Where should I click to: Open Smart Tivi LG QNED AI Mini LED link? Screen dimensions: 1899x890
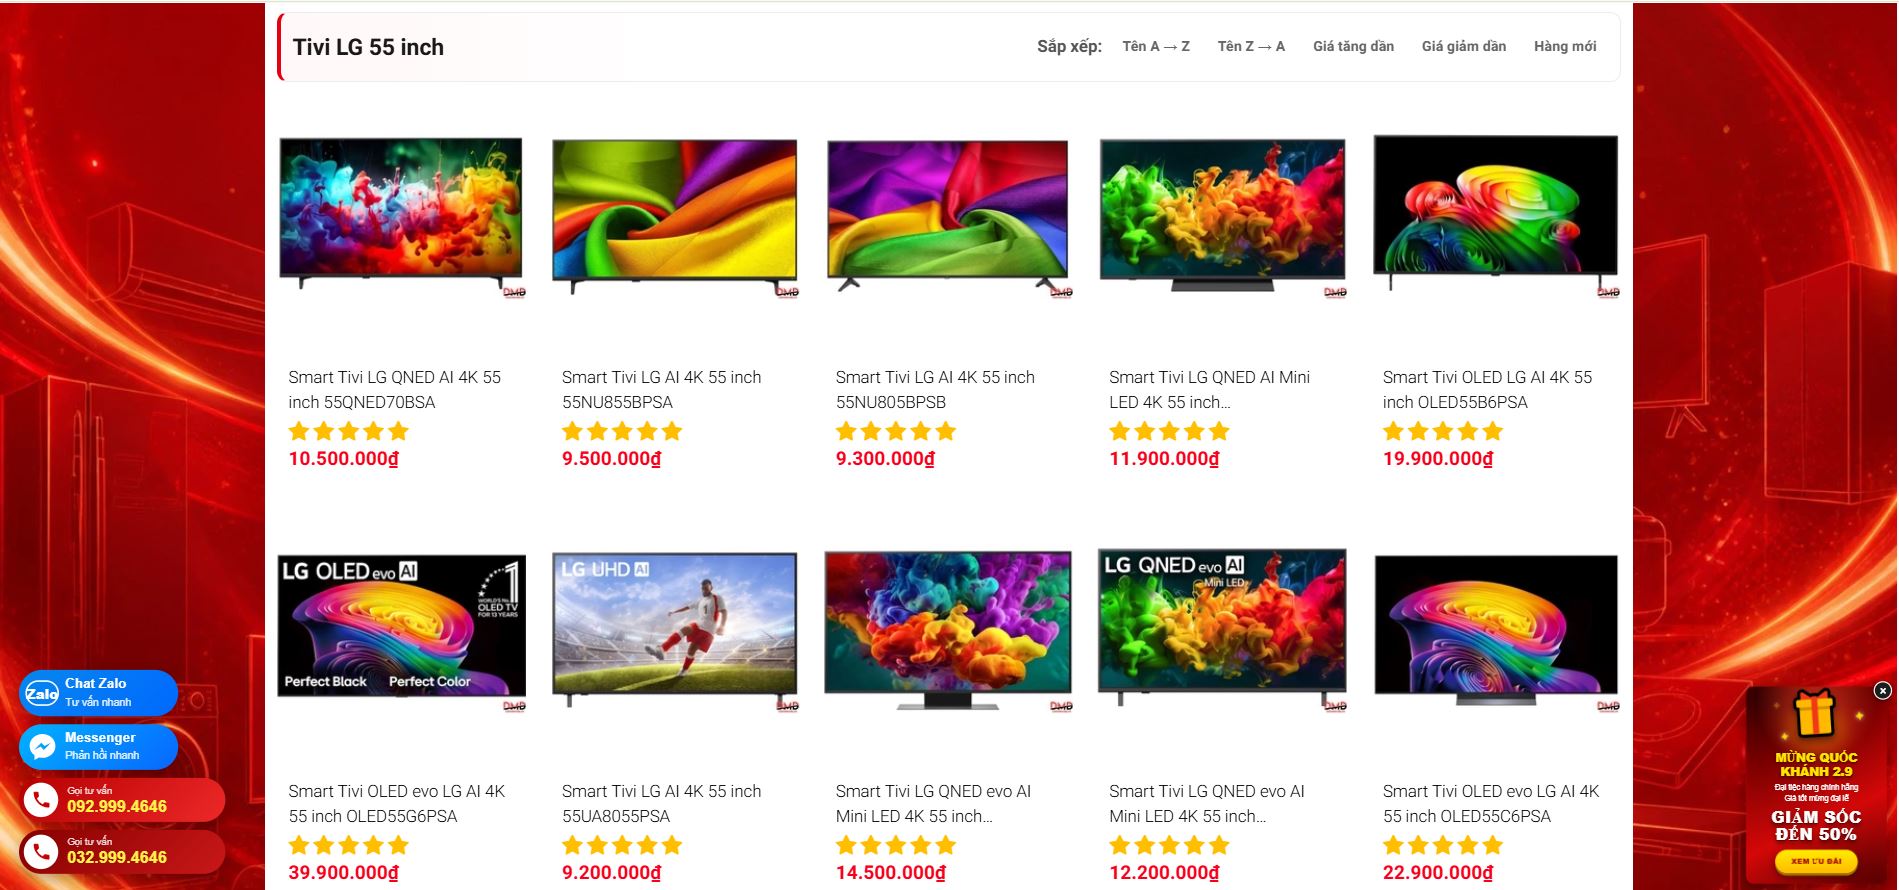[x=1209, y=389]
